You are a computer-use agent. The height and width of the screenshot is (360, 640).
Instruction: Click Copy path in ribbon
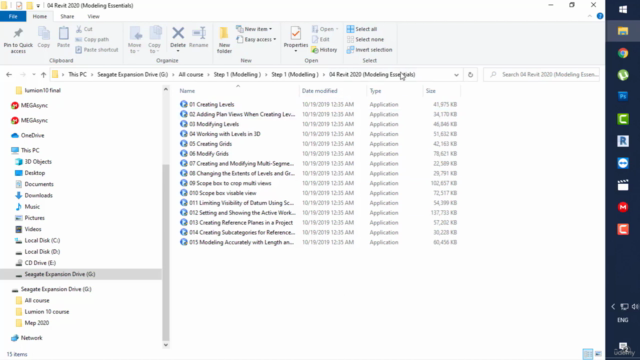[x=92, y=39]
